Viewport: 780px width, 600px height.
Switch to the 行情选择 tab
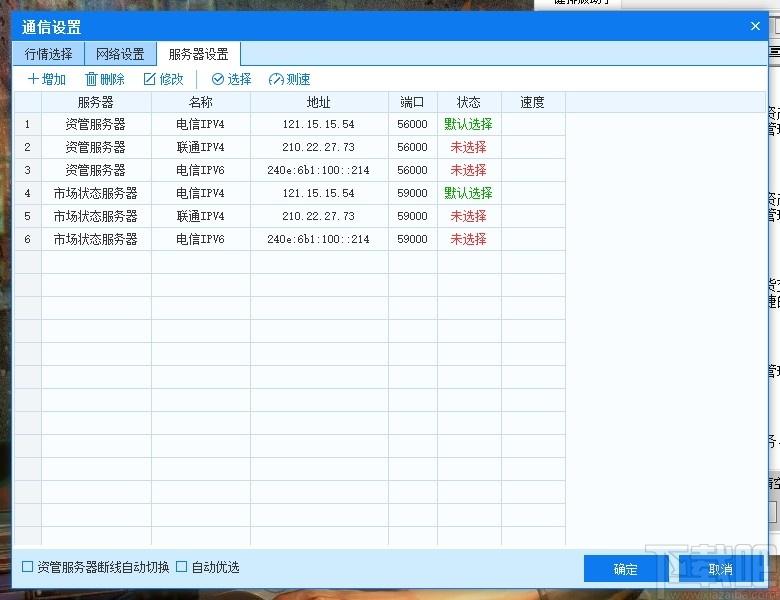click(48, 54)
